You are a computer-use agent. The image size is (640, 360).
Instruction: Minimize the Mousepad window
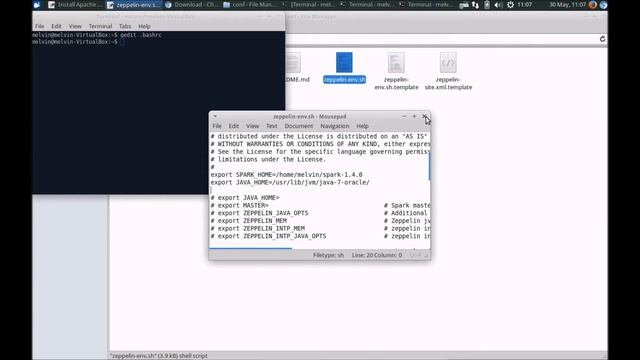(x=404, y=116)
